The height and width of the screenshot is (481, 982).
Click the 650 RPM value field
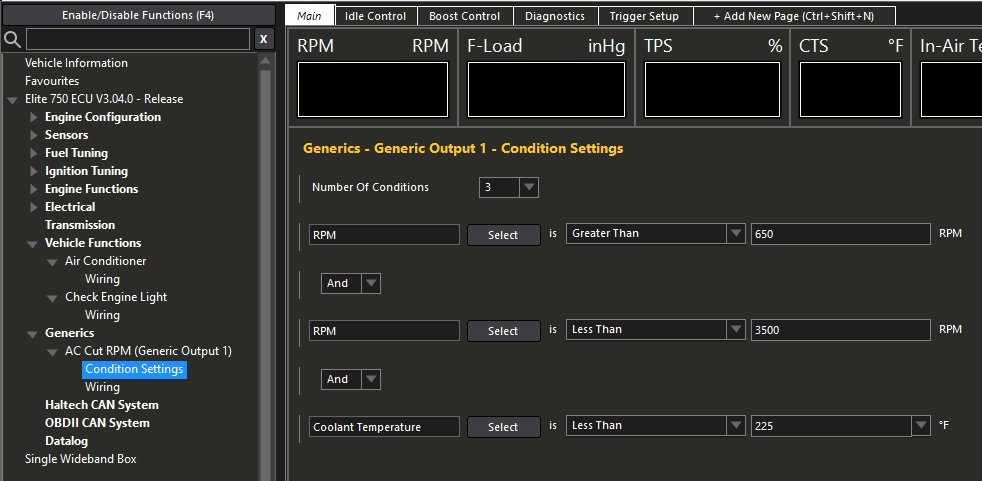840,234
